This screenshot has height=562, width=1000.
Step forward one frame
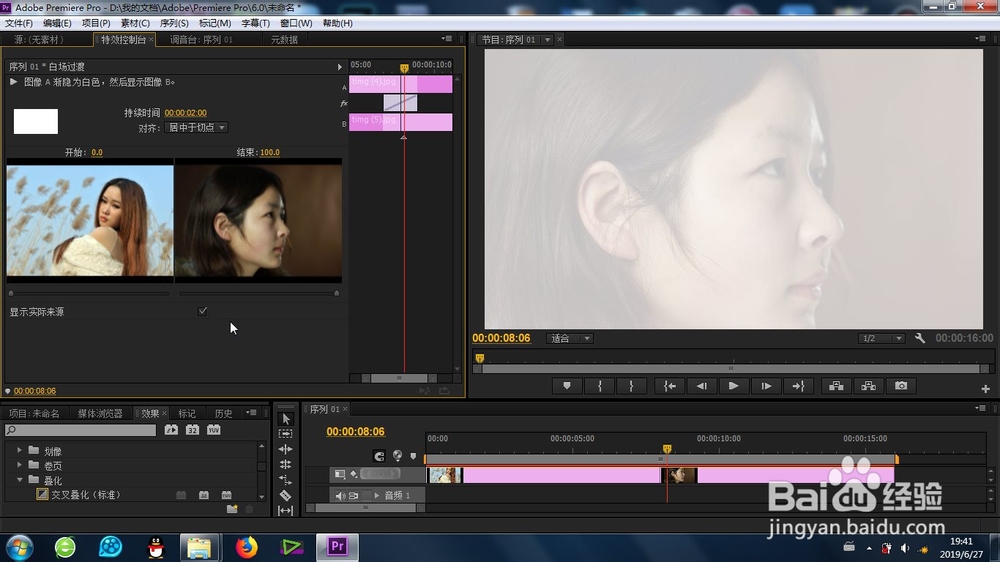click(x=766, y=386)
